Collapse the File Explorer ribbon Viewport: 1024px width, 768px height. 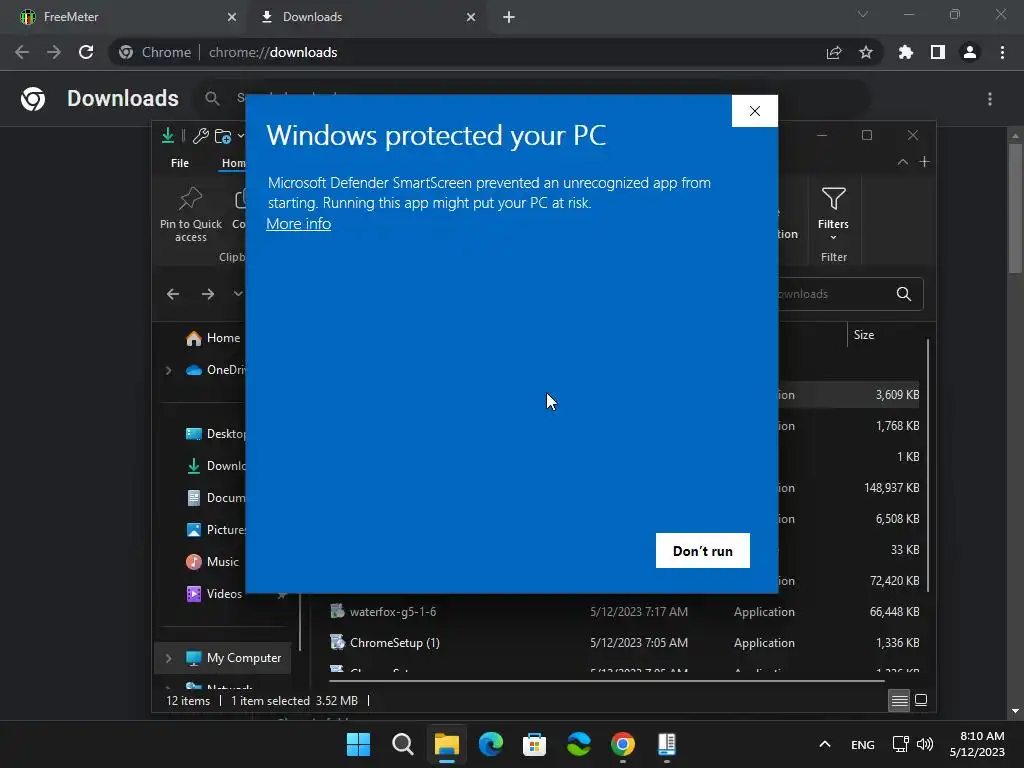(903, 162)
